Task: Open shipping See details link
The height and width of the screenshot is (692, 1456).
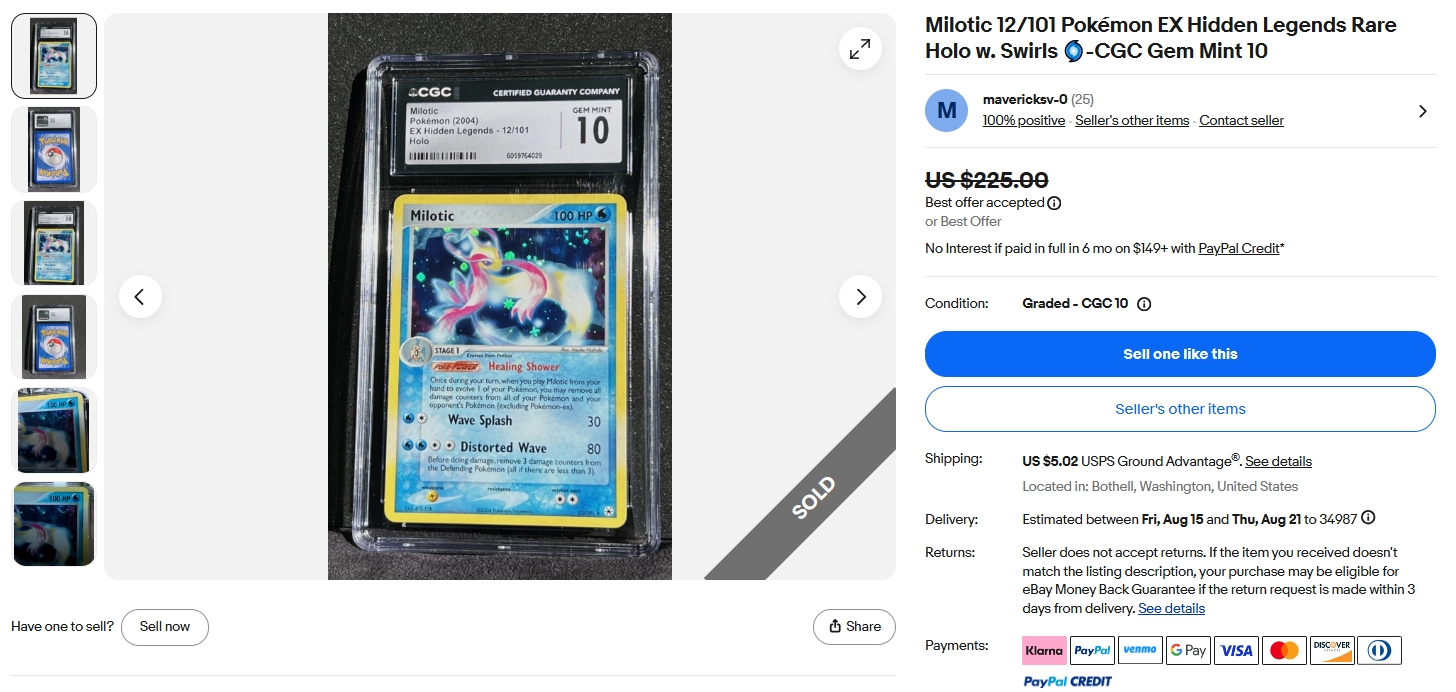Action: [x=1278, y=461]
